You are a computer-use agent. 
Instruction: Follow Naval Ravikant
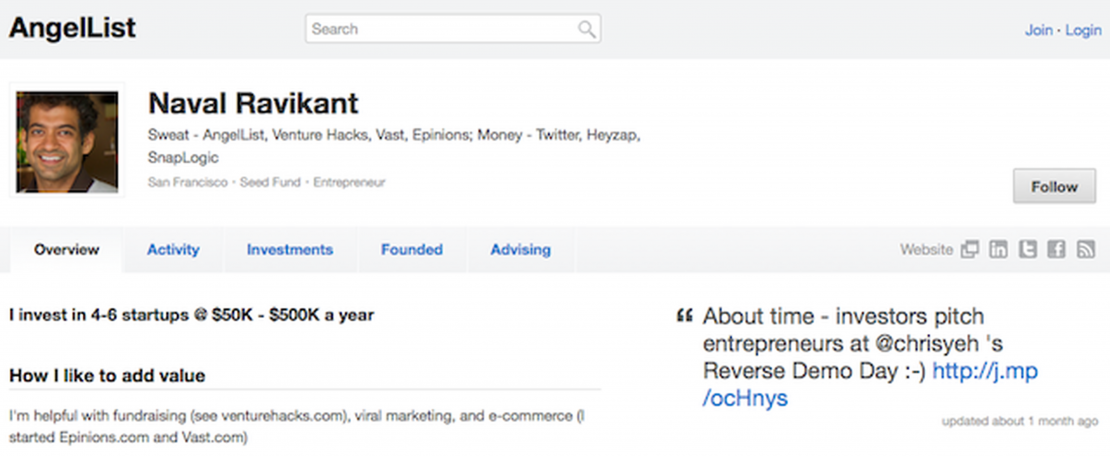pos(1054,186)
